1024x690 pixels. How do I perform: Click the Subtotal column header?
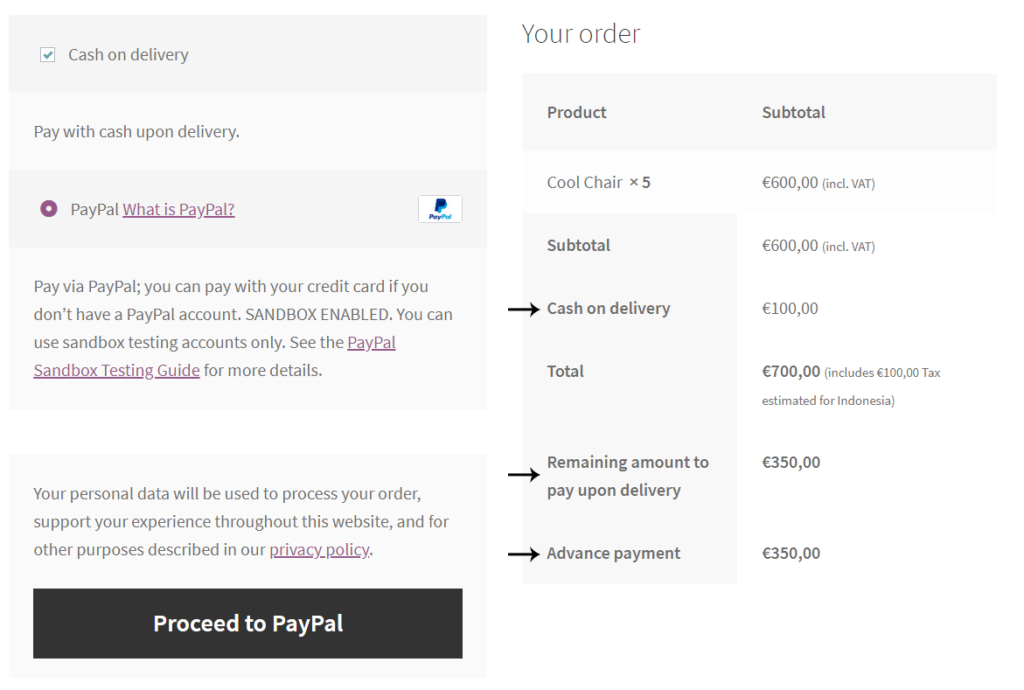point(793,112)
